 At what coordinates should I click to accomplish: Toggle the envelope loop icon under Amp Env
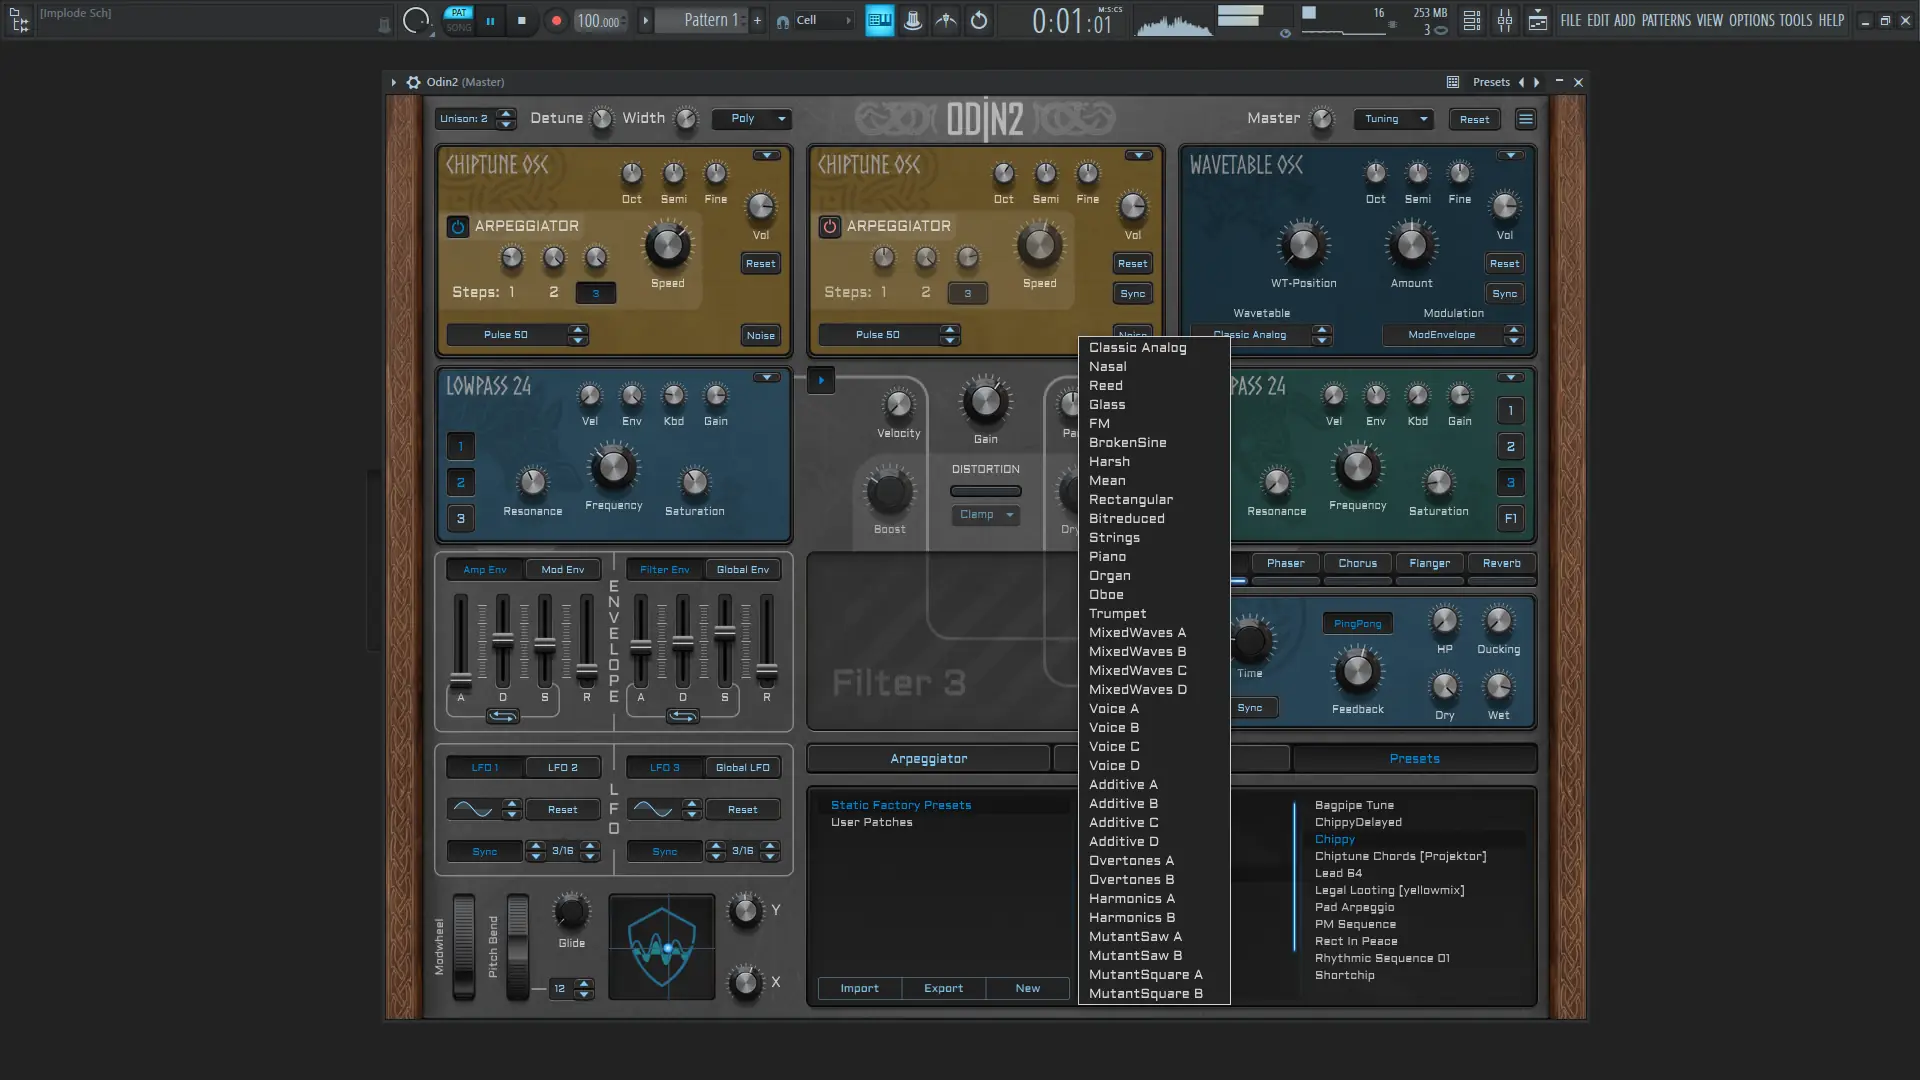point(502,716)
